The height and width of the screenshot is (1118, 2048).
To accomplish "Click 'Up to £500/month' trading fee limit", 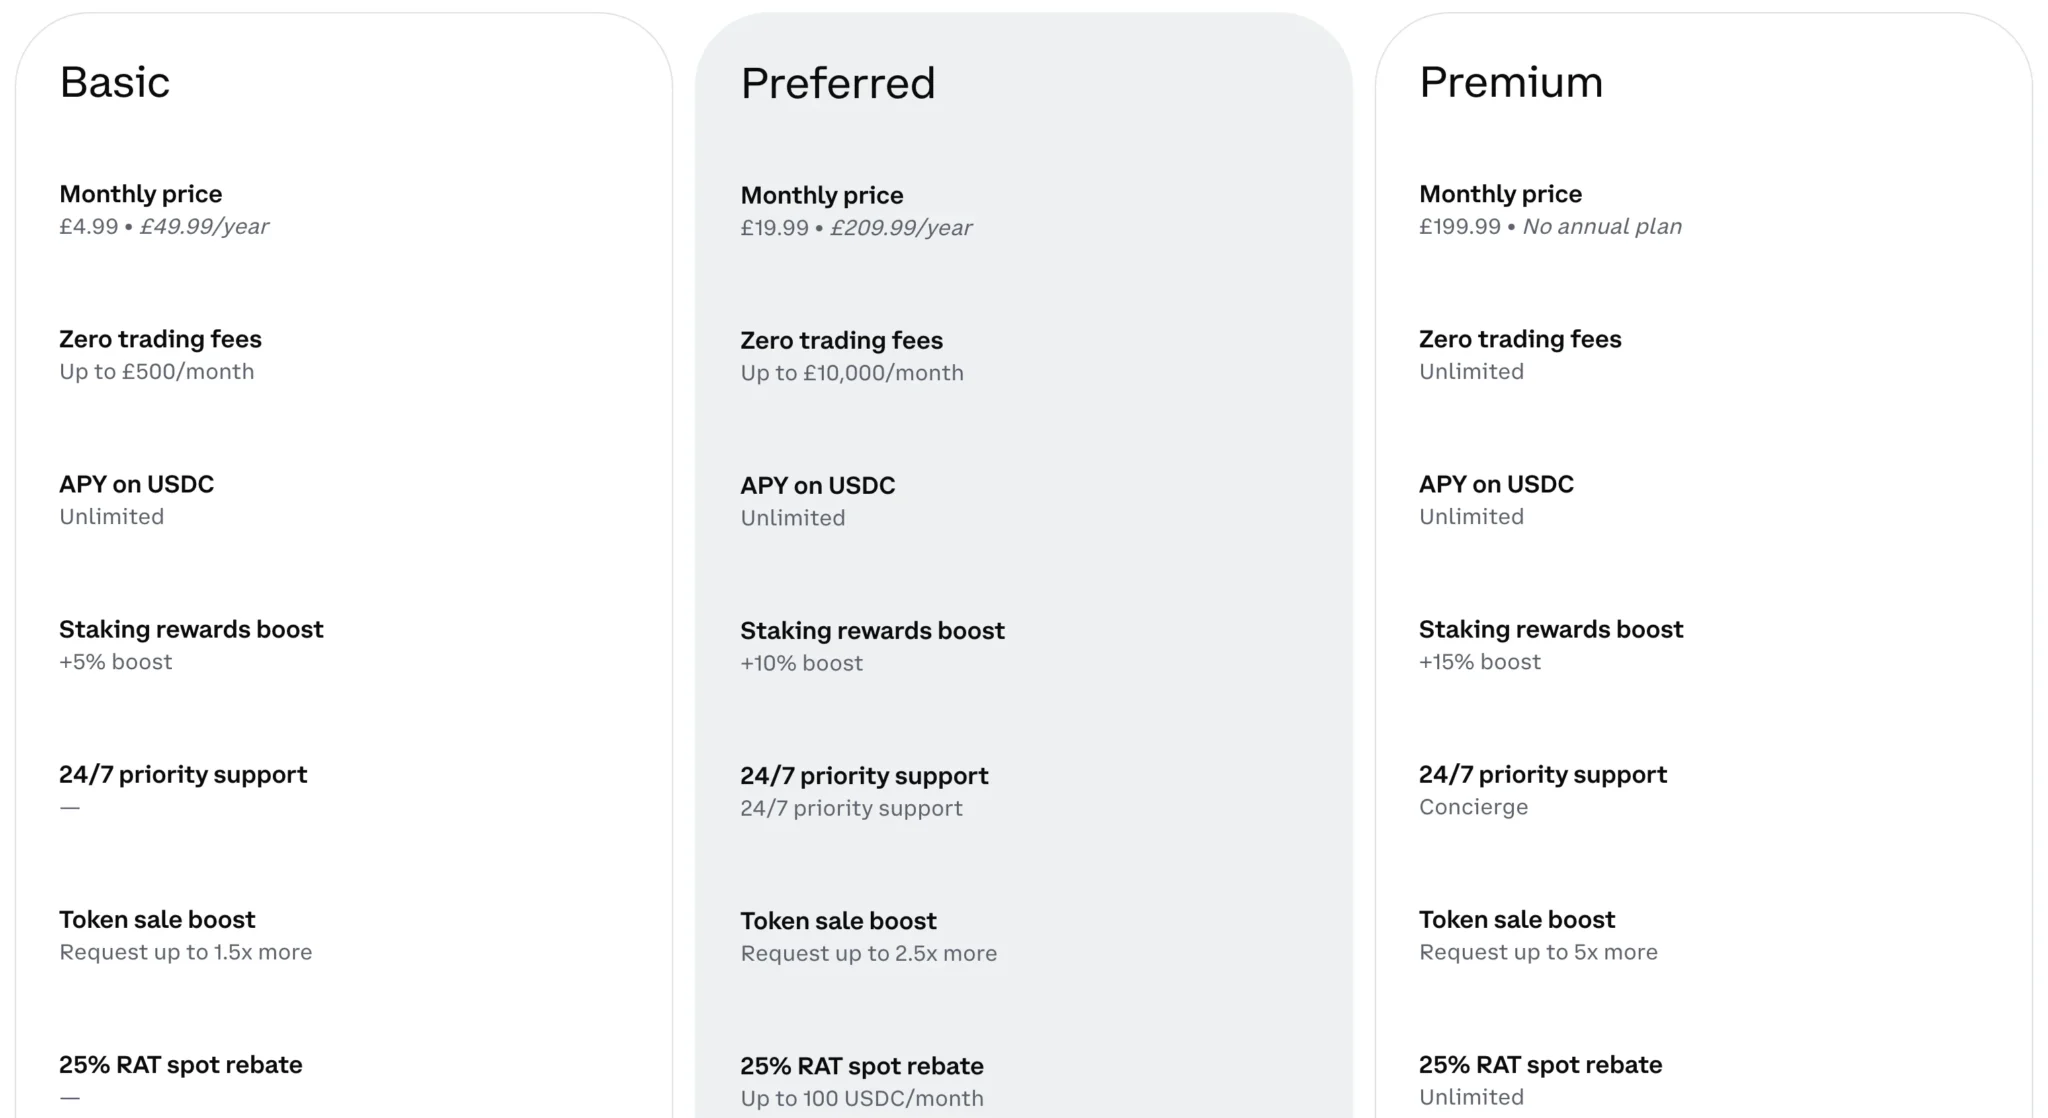I will (156, 372).
